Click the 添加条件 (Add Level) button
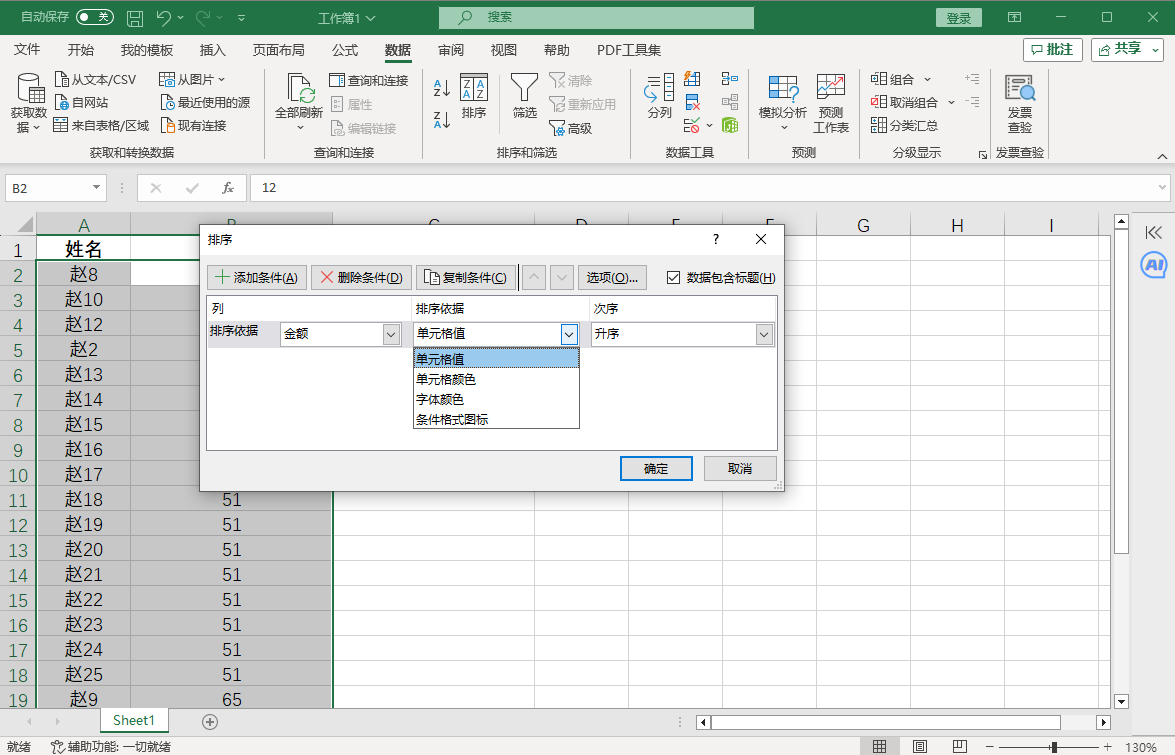 pyautogui.click(x=256, y=278)
